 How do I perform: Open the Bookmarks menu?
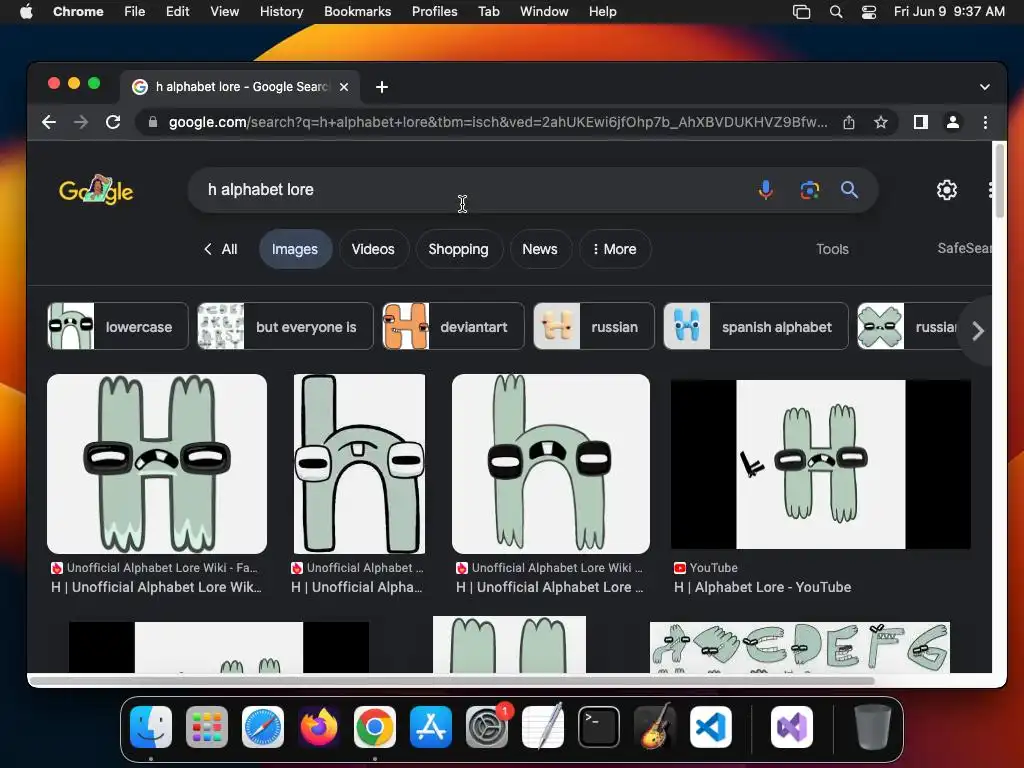click(357, 12)
